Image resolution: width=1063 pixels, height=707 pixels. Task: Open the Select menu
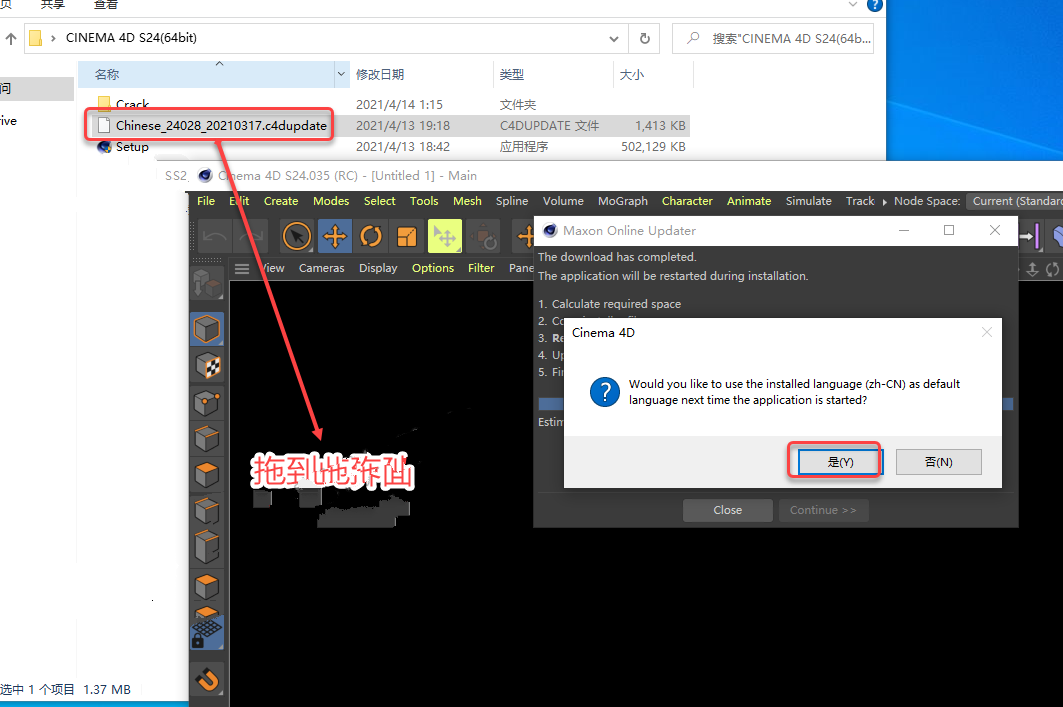pyautogui.click(x=380, y=201)
